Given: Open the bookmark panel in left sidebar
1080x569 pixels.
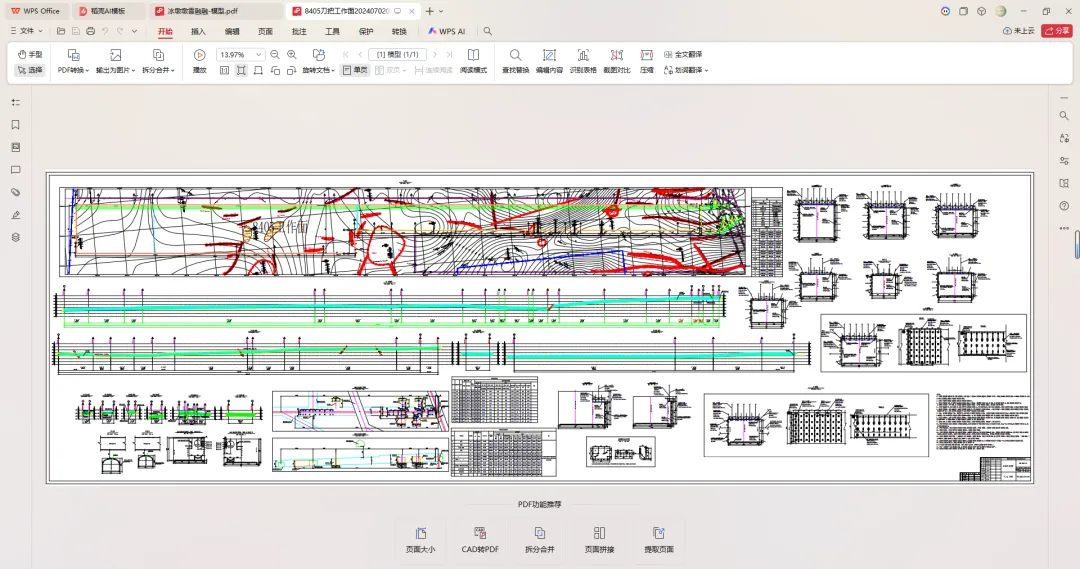Looking at the screenshot, I should tap(15, 125).
